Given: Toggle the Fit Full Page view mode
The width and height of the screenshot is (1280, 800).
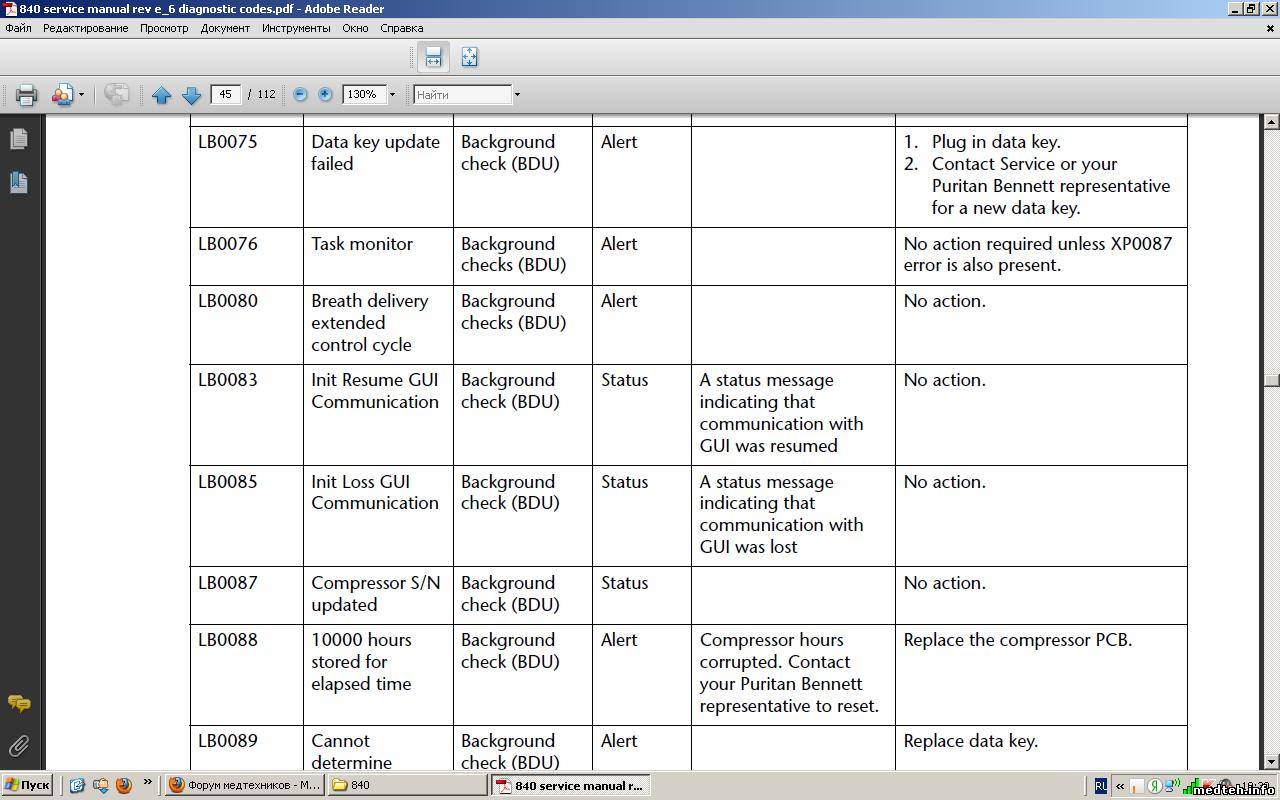Looking at the screenshot, I should click(x=469, y=57).
